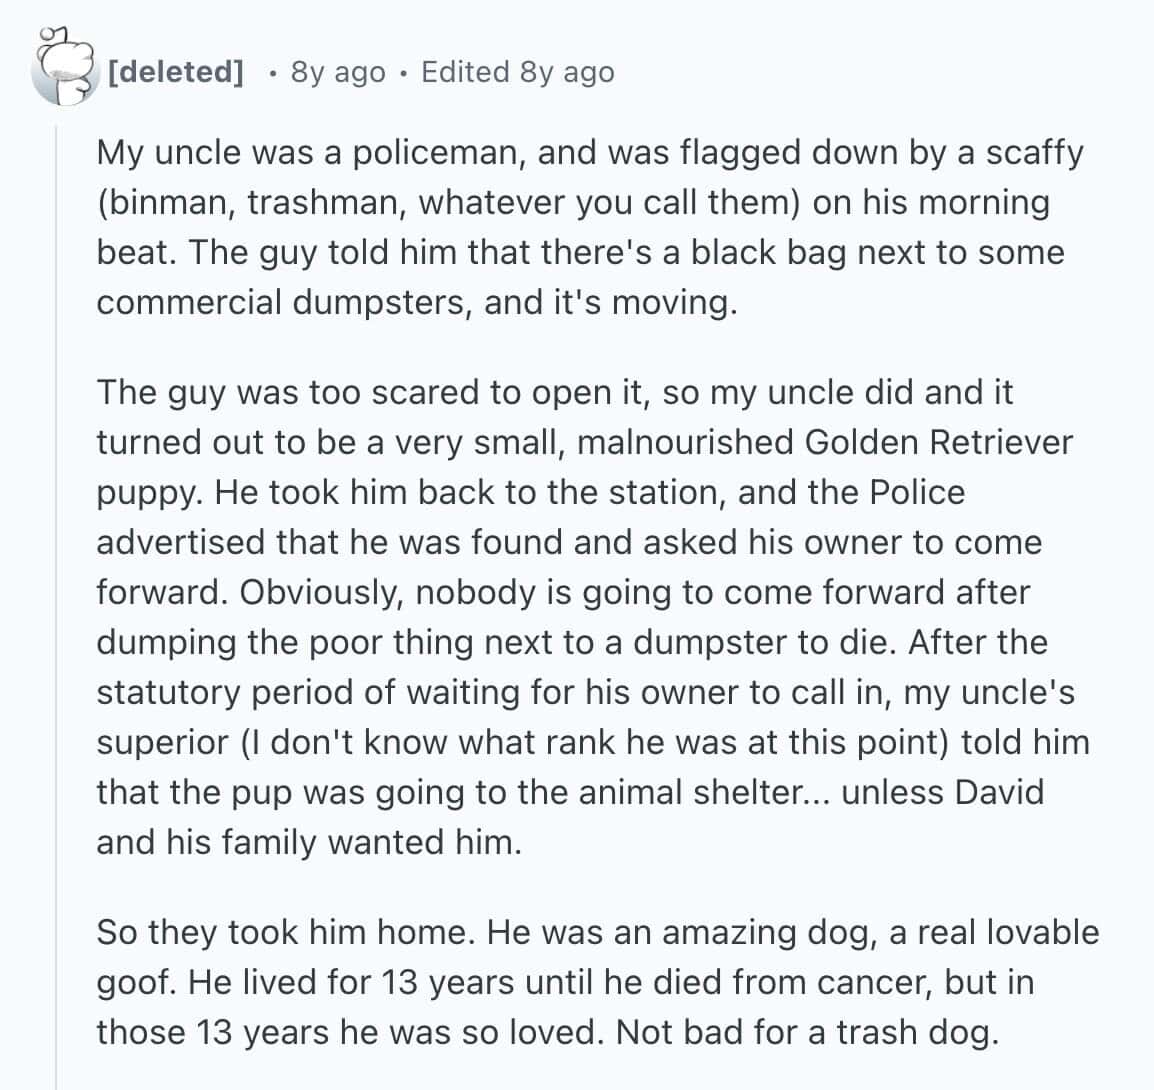Image resolution: width=1154 pixels, height=1090 pixels.
Task: Click the [deleted] username
Action: click(x=176, y=72)
